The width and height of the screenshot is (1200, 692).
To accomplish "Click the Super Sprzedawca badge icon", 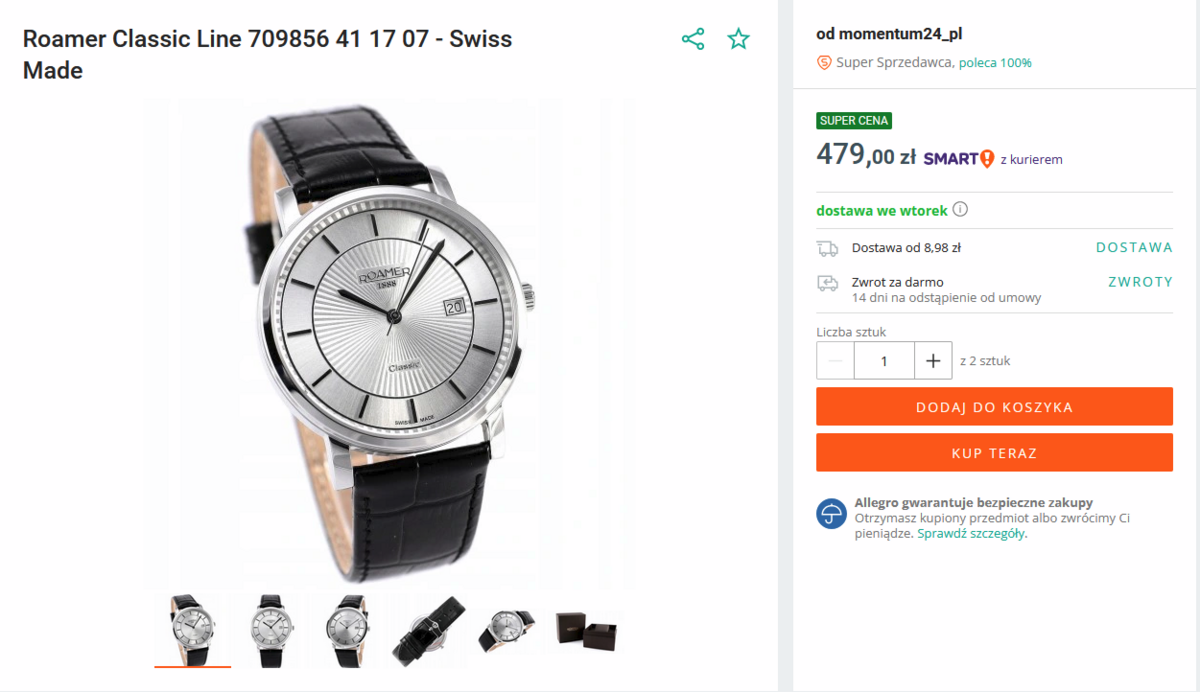I will point(824,62).
